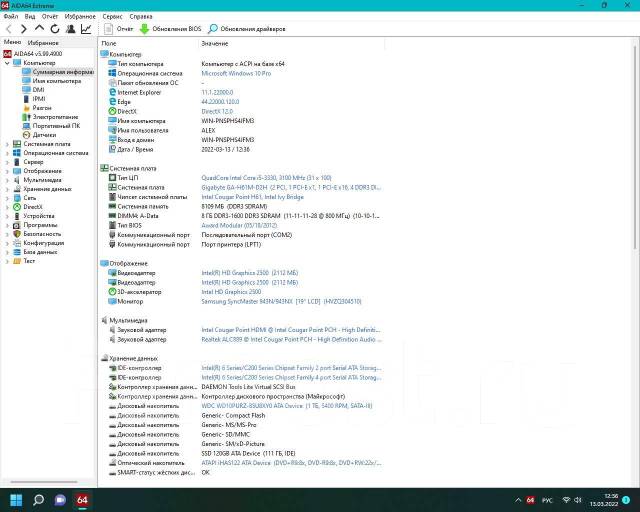Open QuadCore Intel Core i5-3330 link
Viewport: 640px width, 512px height.
point(266,178)
